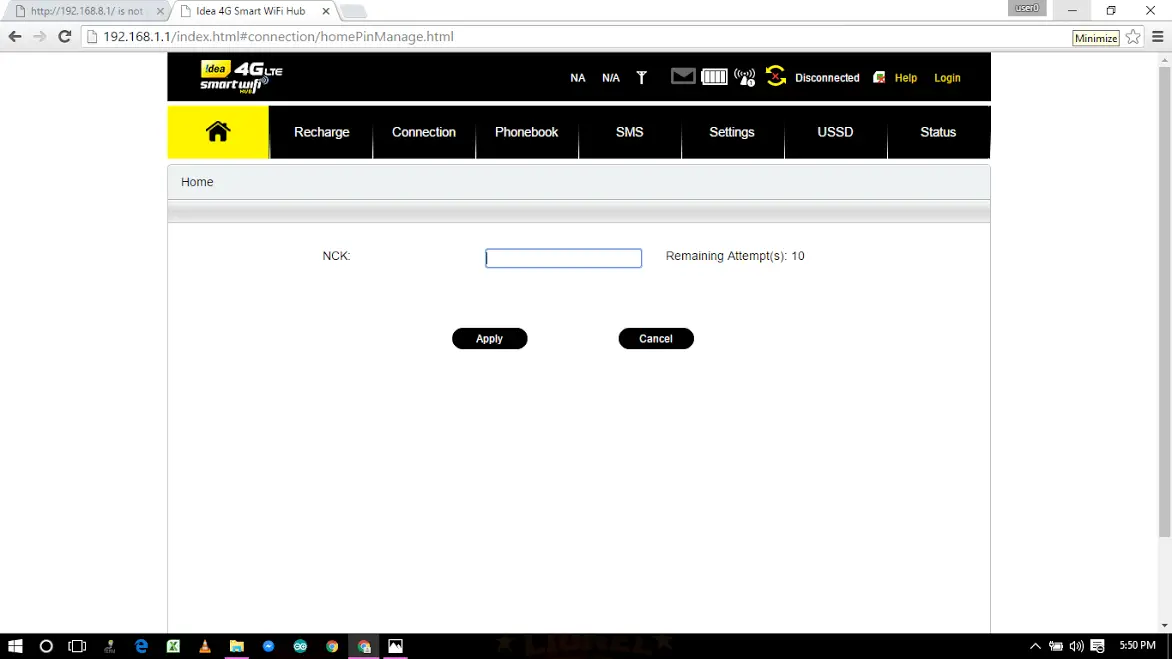Open the Help link
Screen dimensions: 1172x659
pos(905,78)
